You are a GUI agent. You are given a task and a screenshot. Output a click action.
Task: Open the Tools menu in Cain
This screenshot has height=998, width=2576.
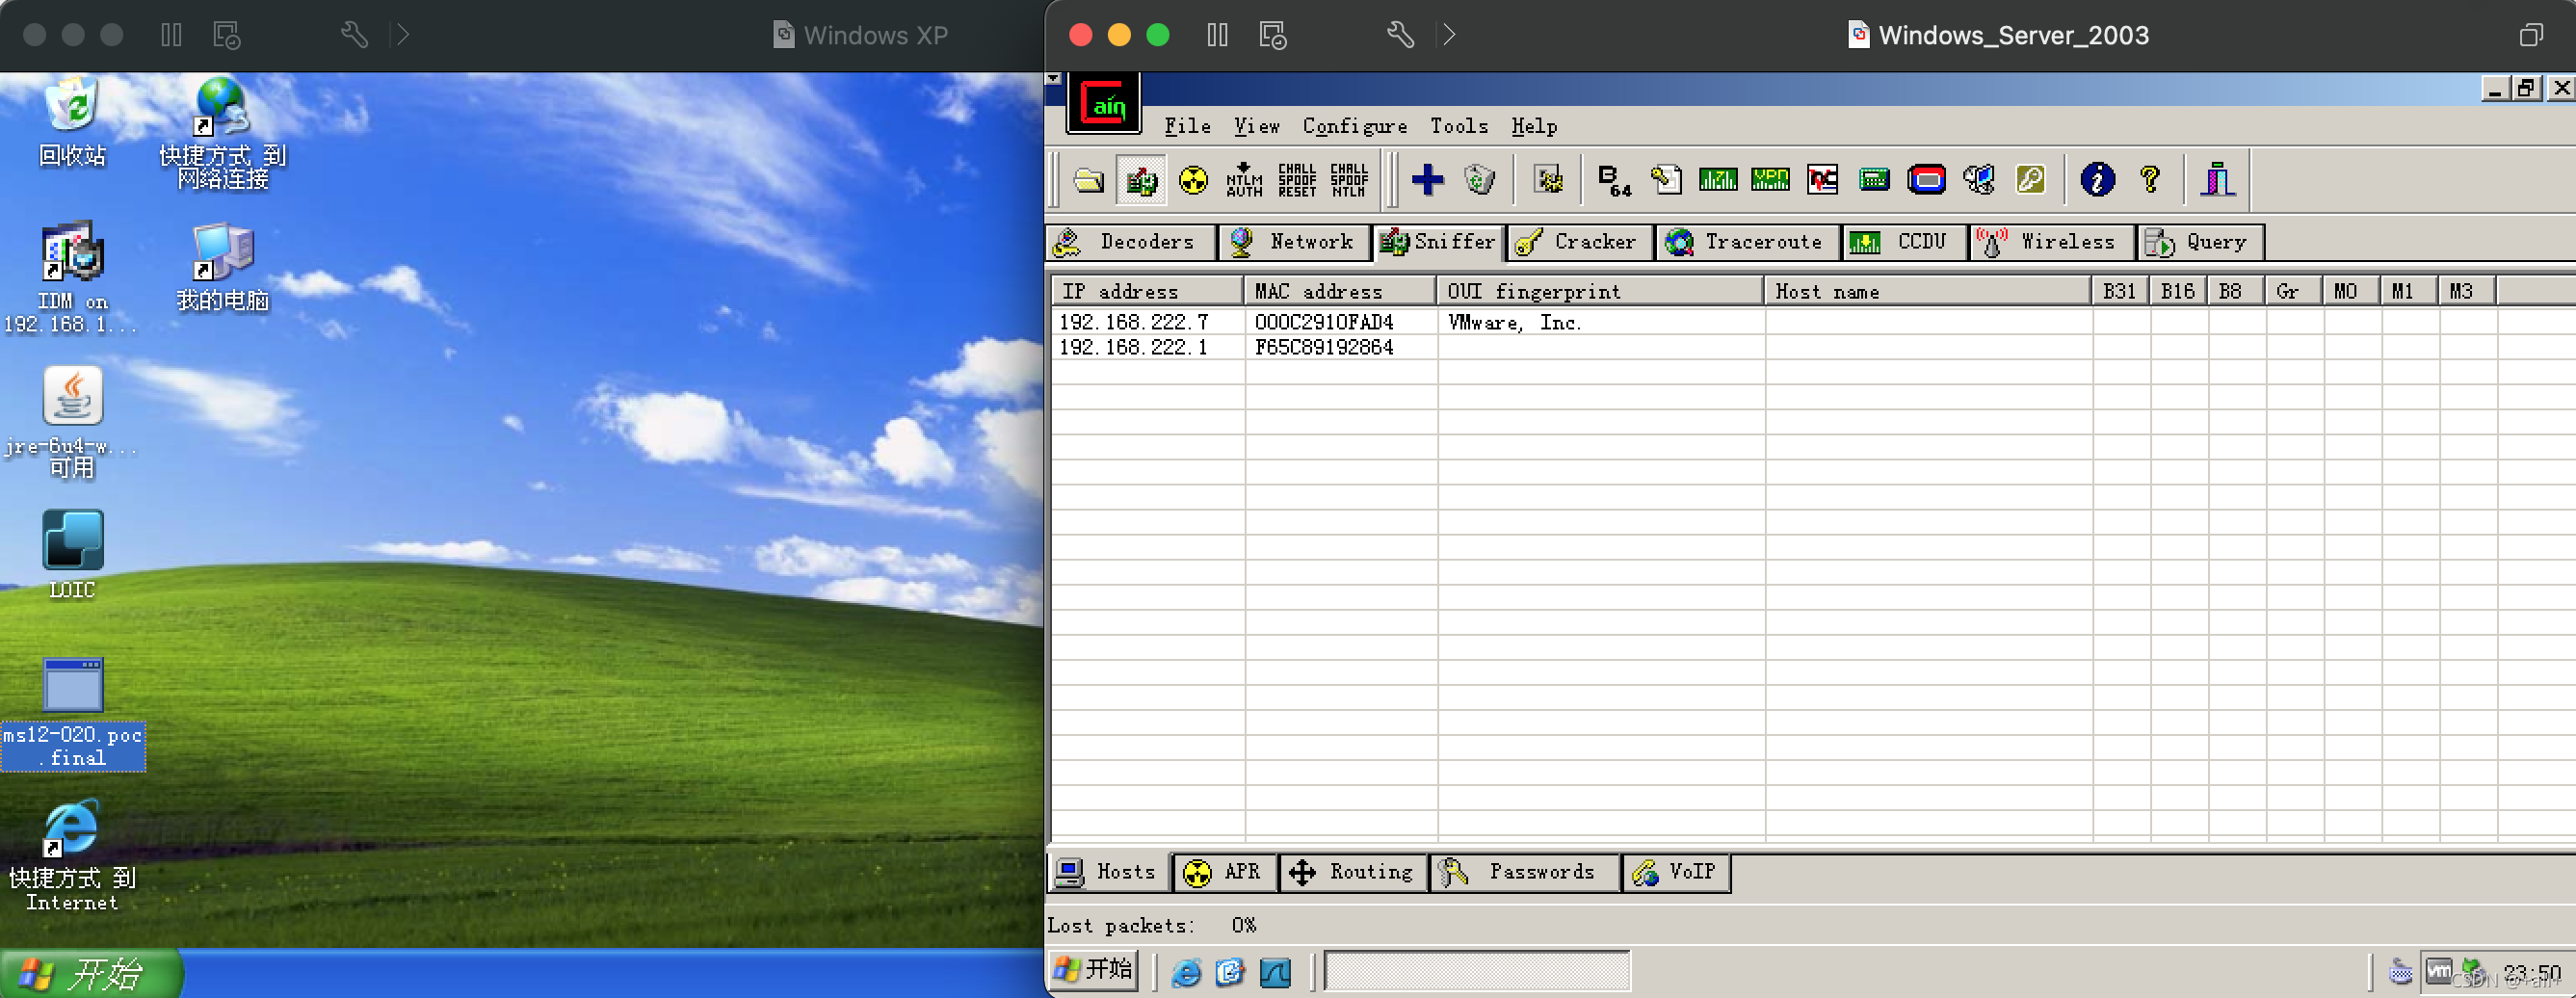[1458, 126]
